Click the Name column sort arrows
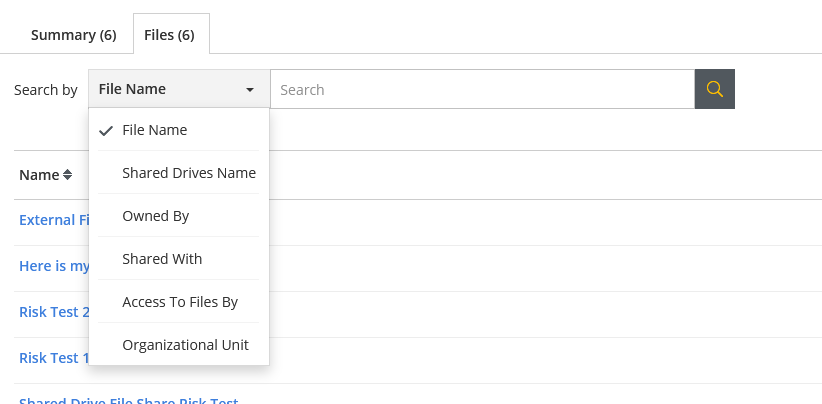The width and height of the screenshot is (822, 404). click(x=67, y=175)
